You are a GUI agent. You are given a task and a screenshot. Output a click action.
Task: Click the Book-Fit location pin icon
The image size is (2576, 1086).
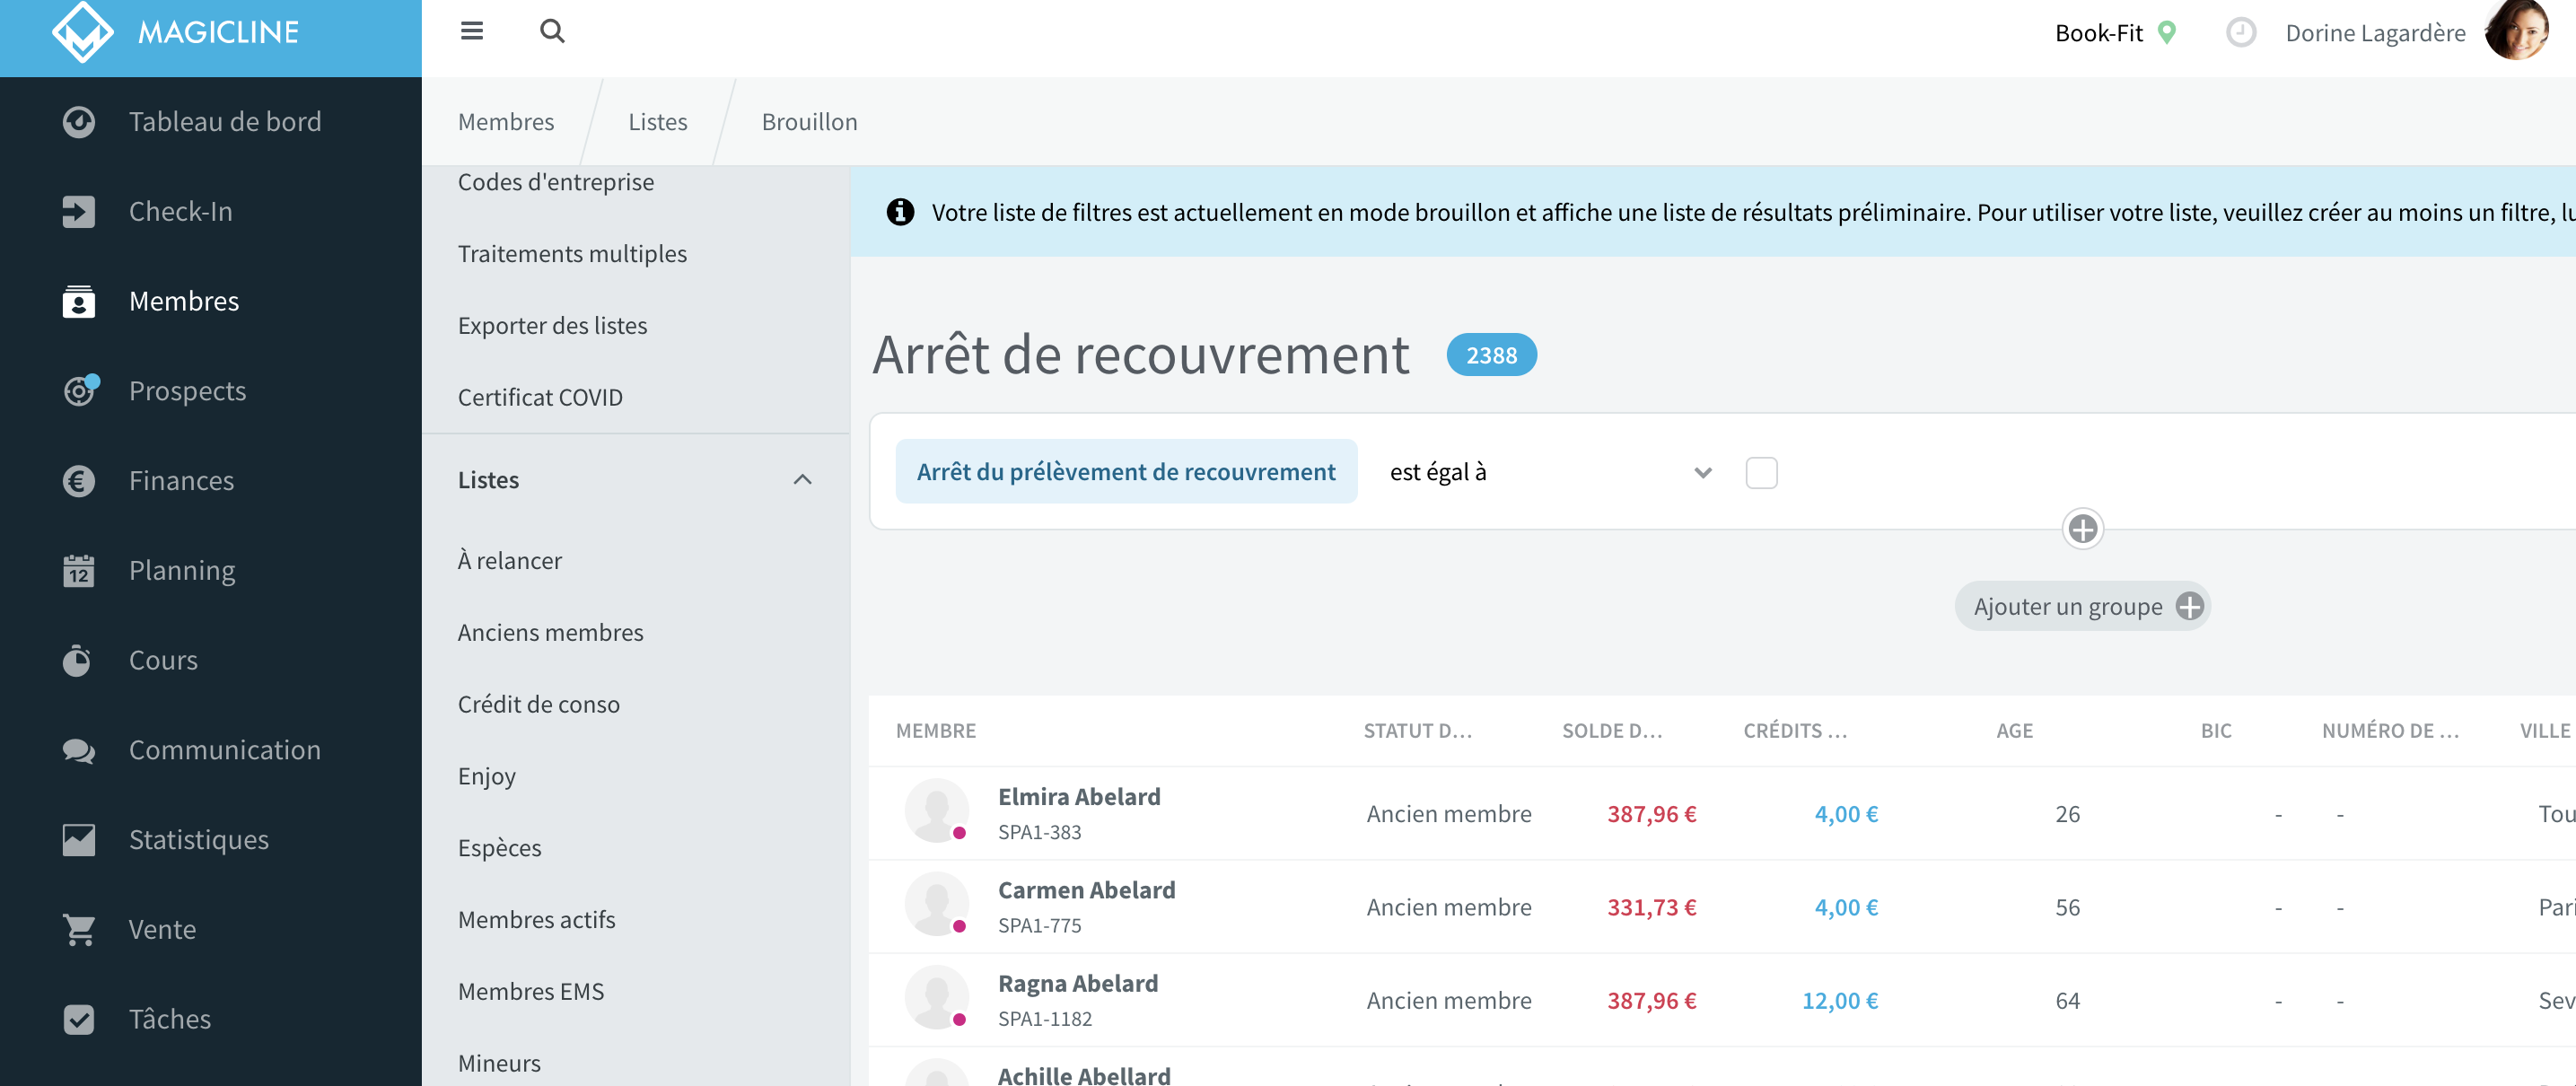(2166, 33)
